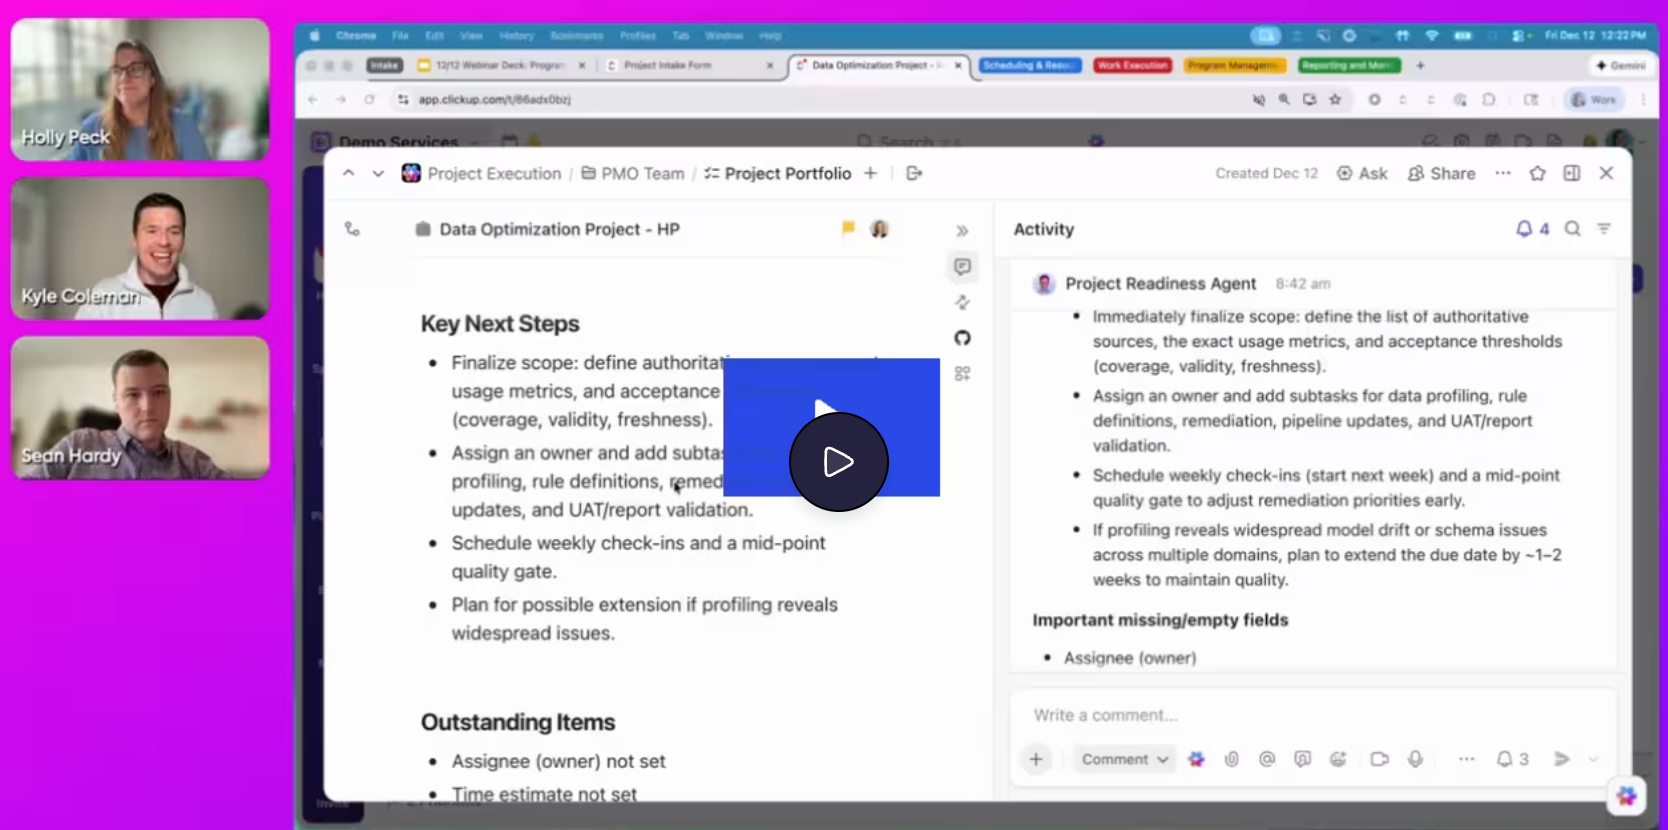Open the Scheduling & Resource tab group

(1029, 65)
